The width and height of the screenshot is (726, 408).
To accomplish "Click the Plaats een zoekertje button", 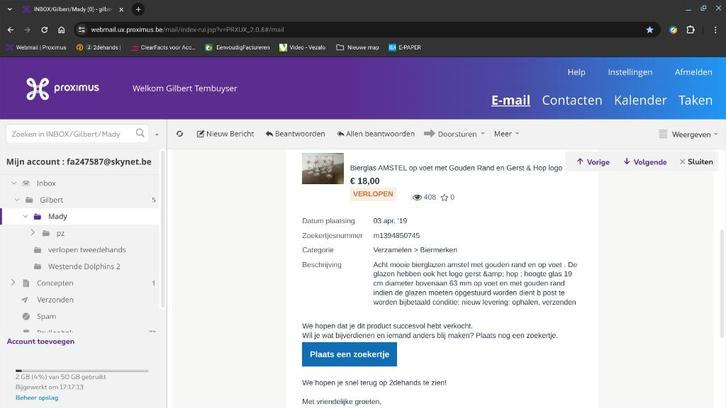I will 349,354.
